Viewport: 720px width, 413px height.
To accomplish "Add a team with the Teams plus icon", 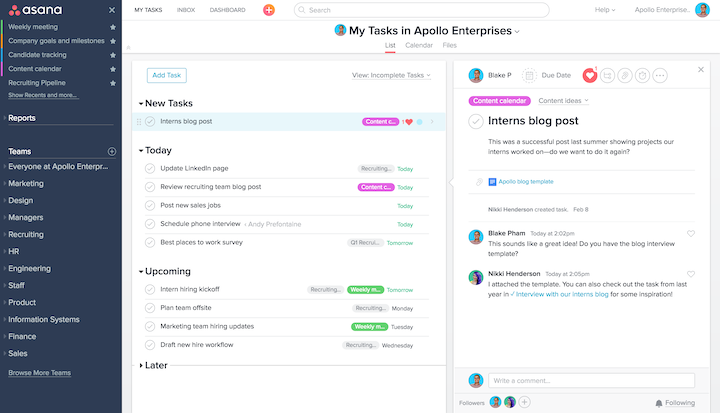I will coord(112,152).
